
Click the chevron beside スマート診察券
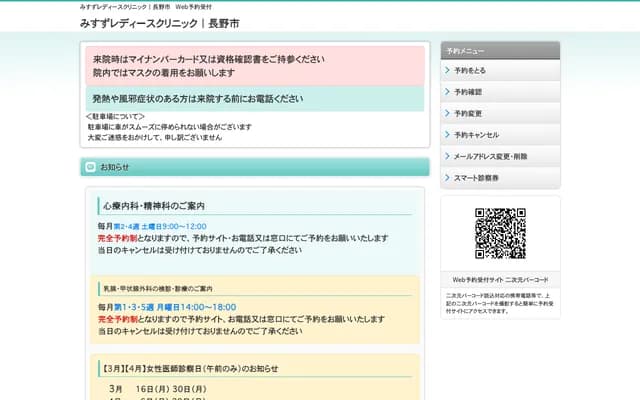(x=447, y=178)
